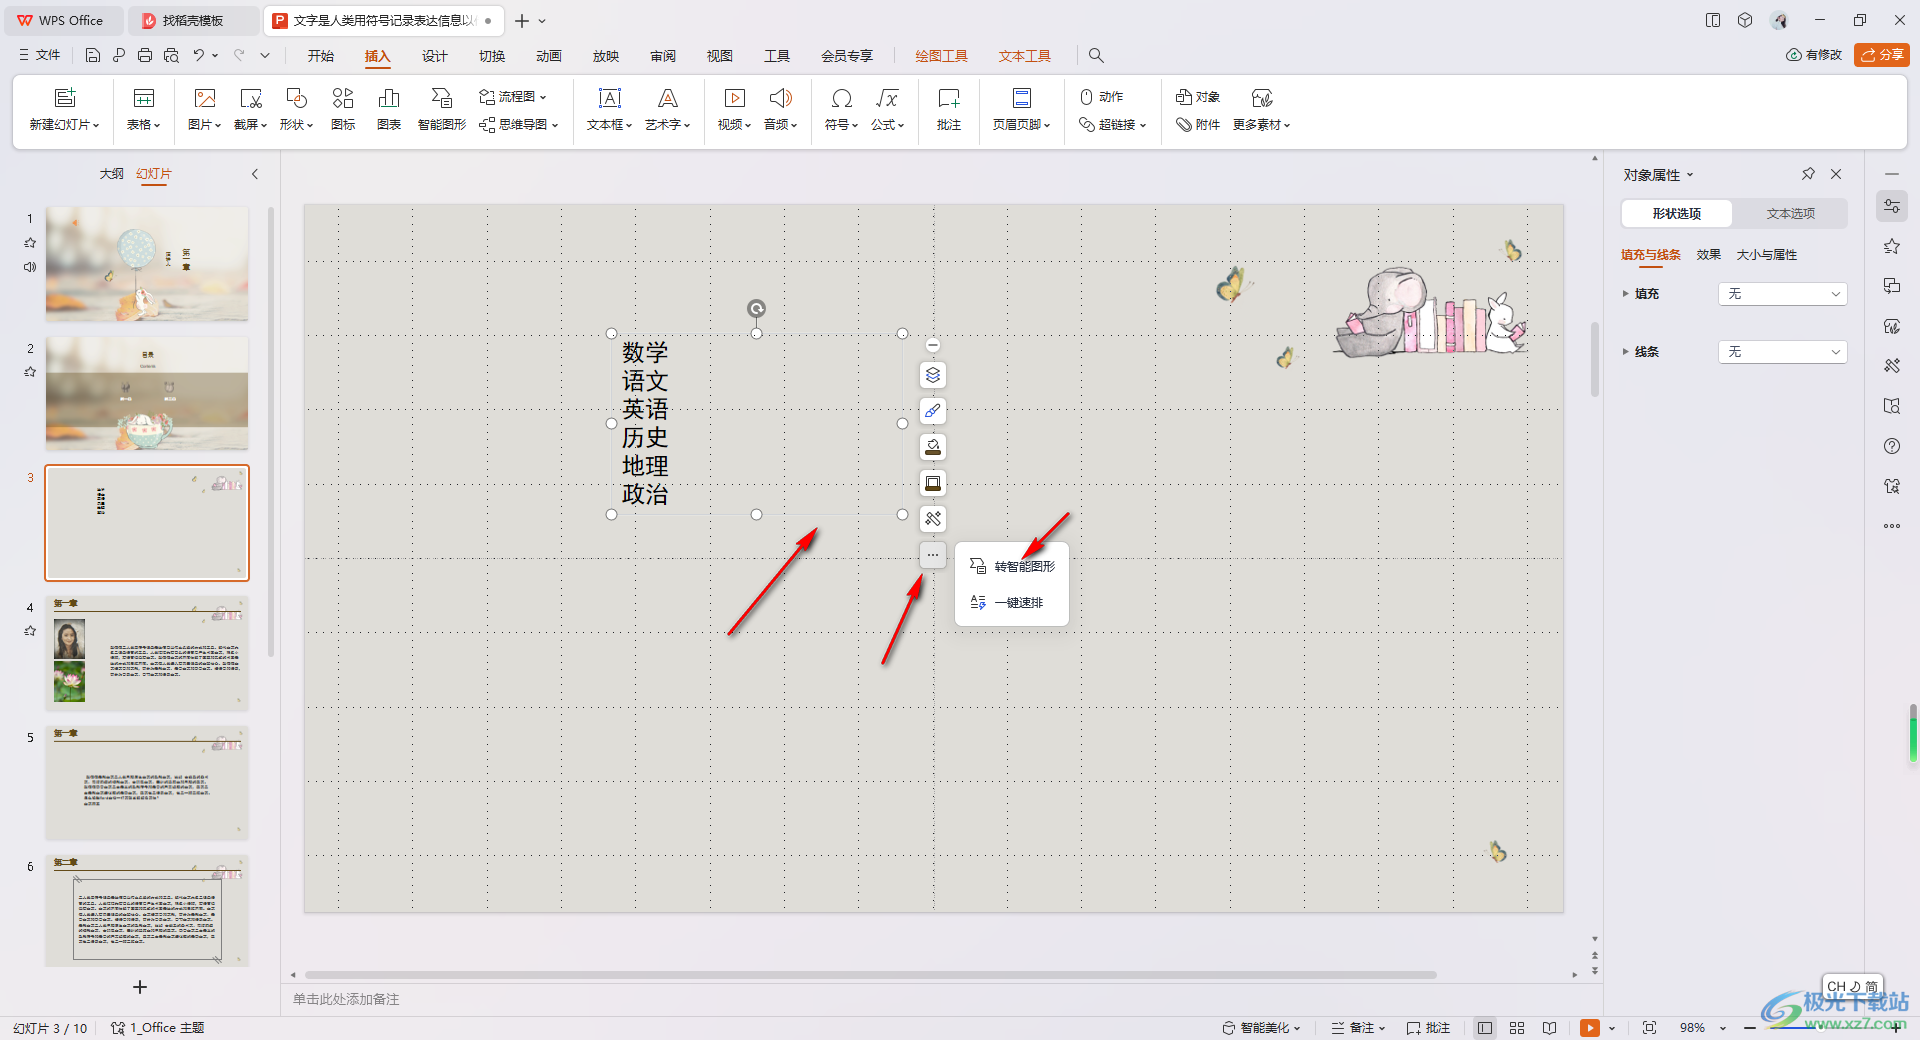Insert Audio from ribbon
The width and height of the screenshot is (1920, 1040).
(781, 109)
